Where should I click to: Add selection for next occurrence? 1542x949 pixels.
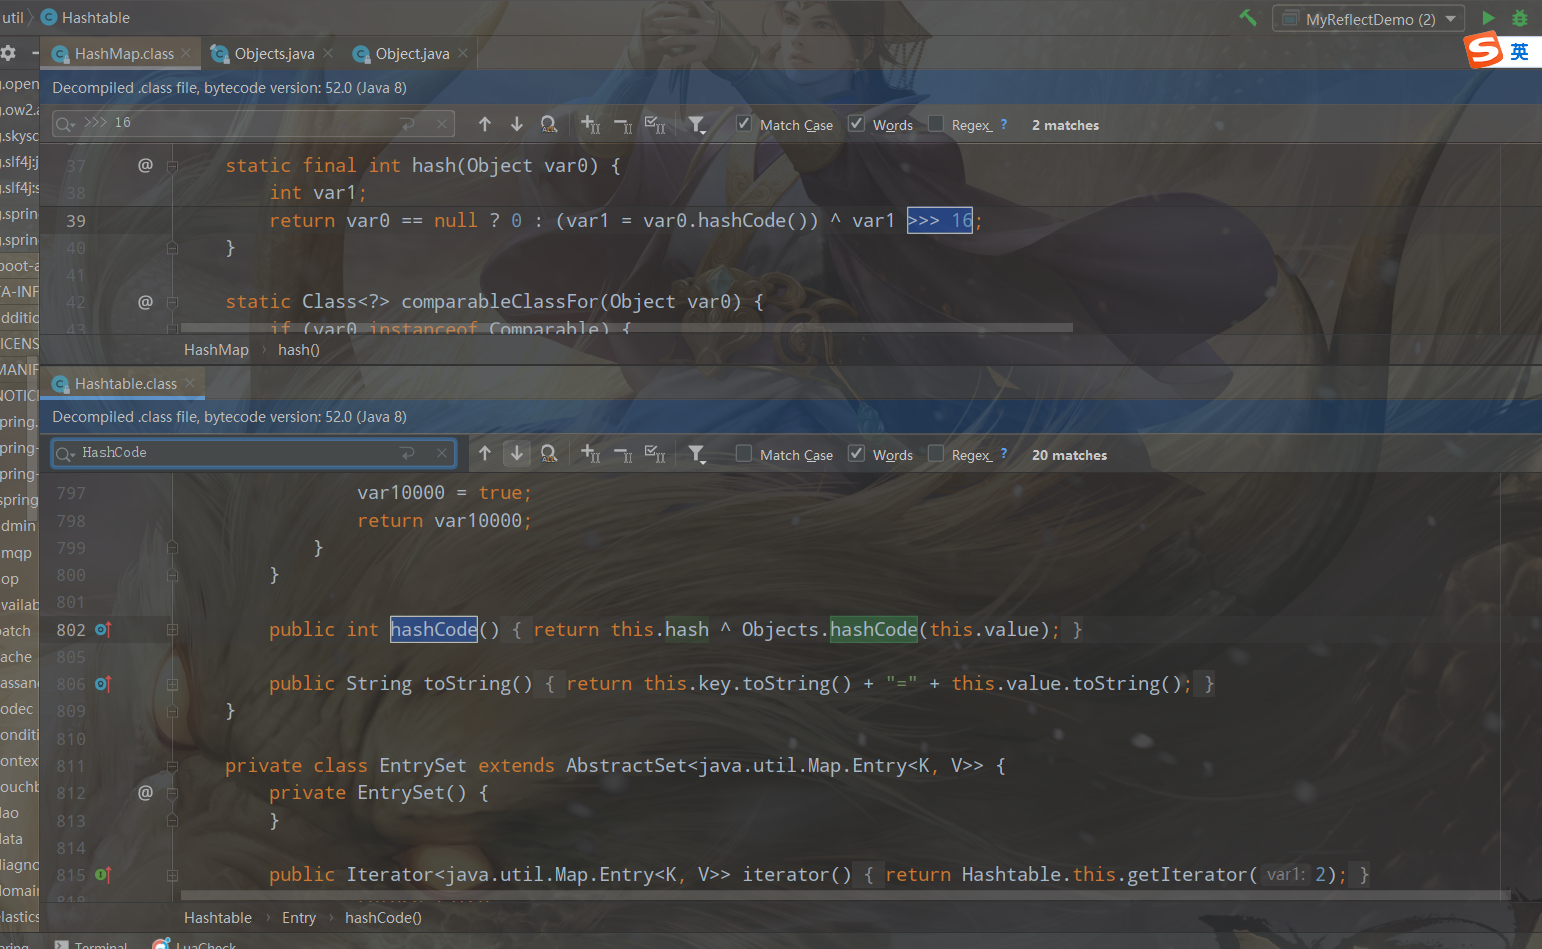pyautogui.click(x=590, y=453)
